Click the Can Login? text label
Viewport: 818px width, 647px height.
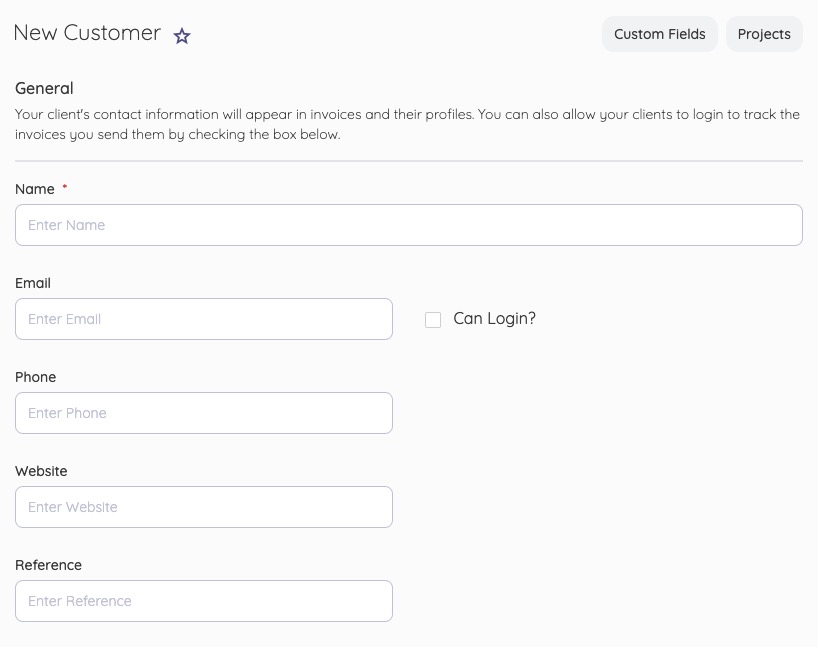click(x=494, y=318)
